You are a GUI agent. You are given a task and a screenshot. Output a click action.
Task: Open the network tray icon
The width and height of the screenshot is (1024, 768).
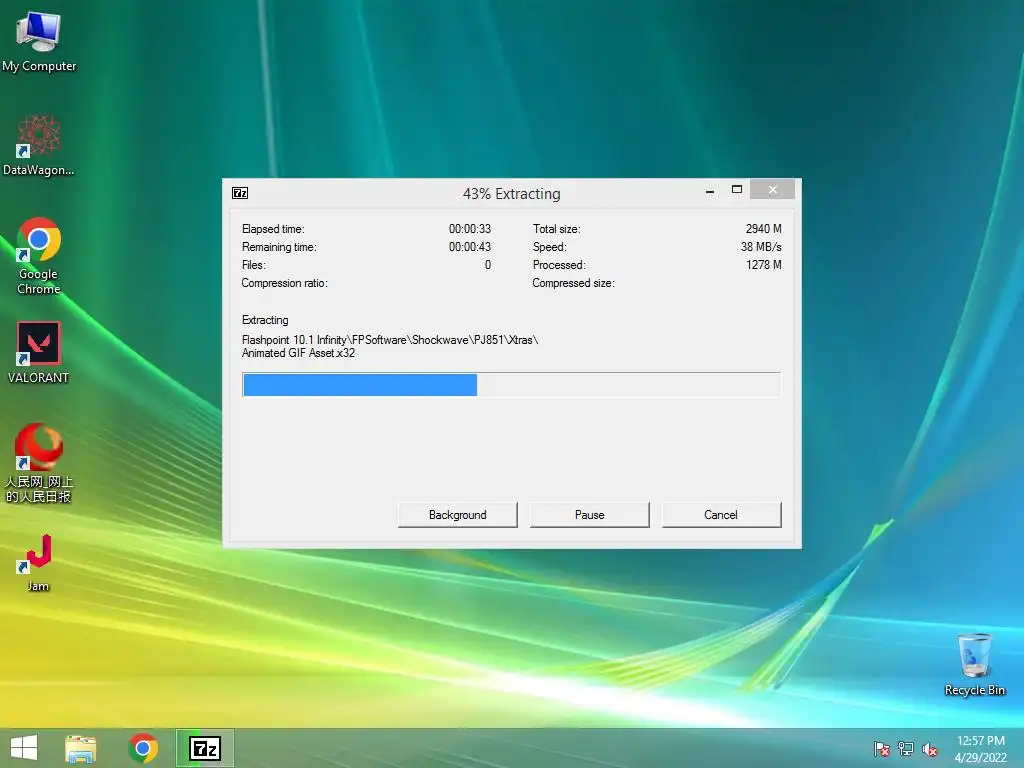coord(906,749)
